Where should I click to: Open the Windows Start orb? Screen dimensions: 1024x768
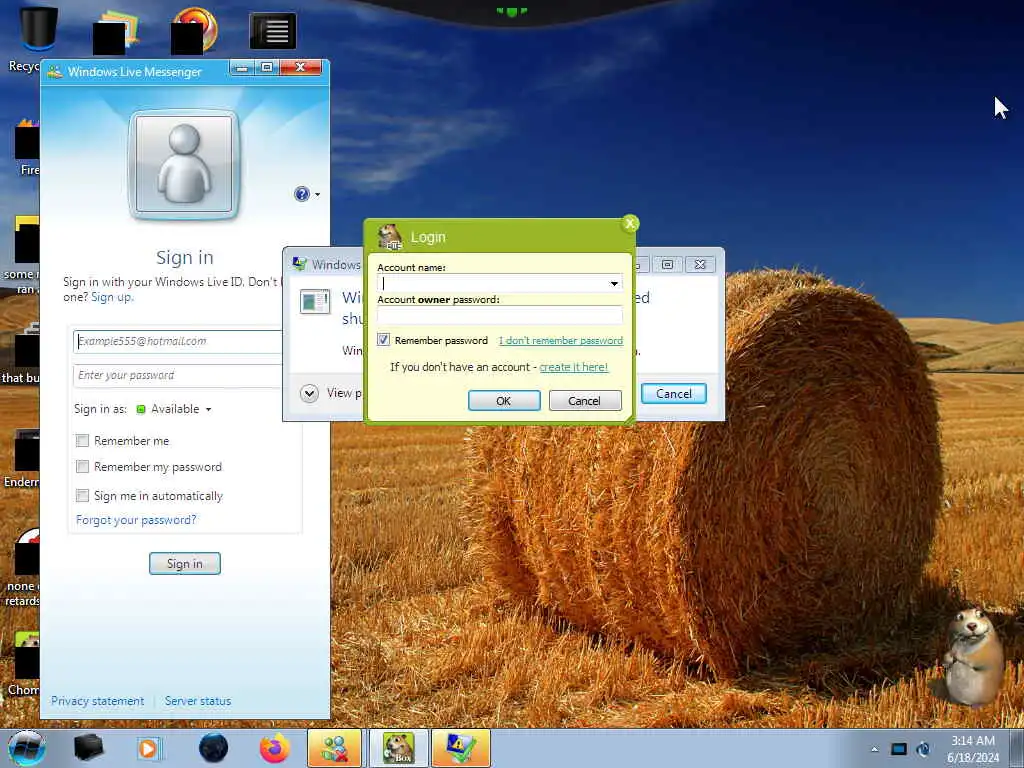[x=27, y=748]
